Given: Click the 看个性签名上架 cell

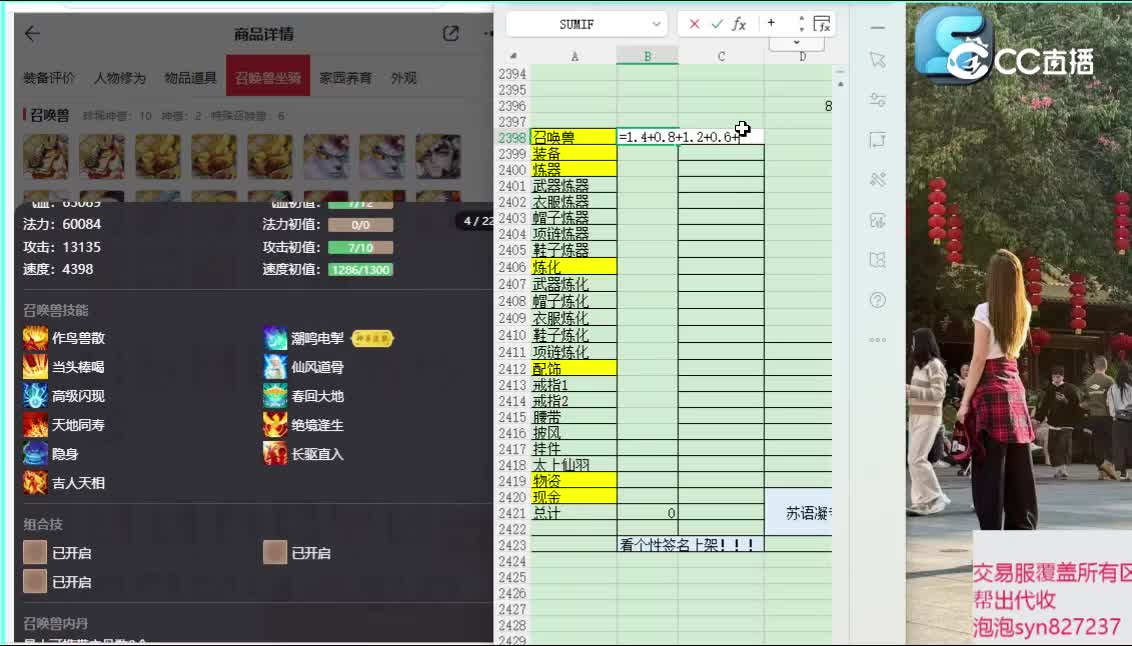Looking at the screenshot, I should coord(690,545).
